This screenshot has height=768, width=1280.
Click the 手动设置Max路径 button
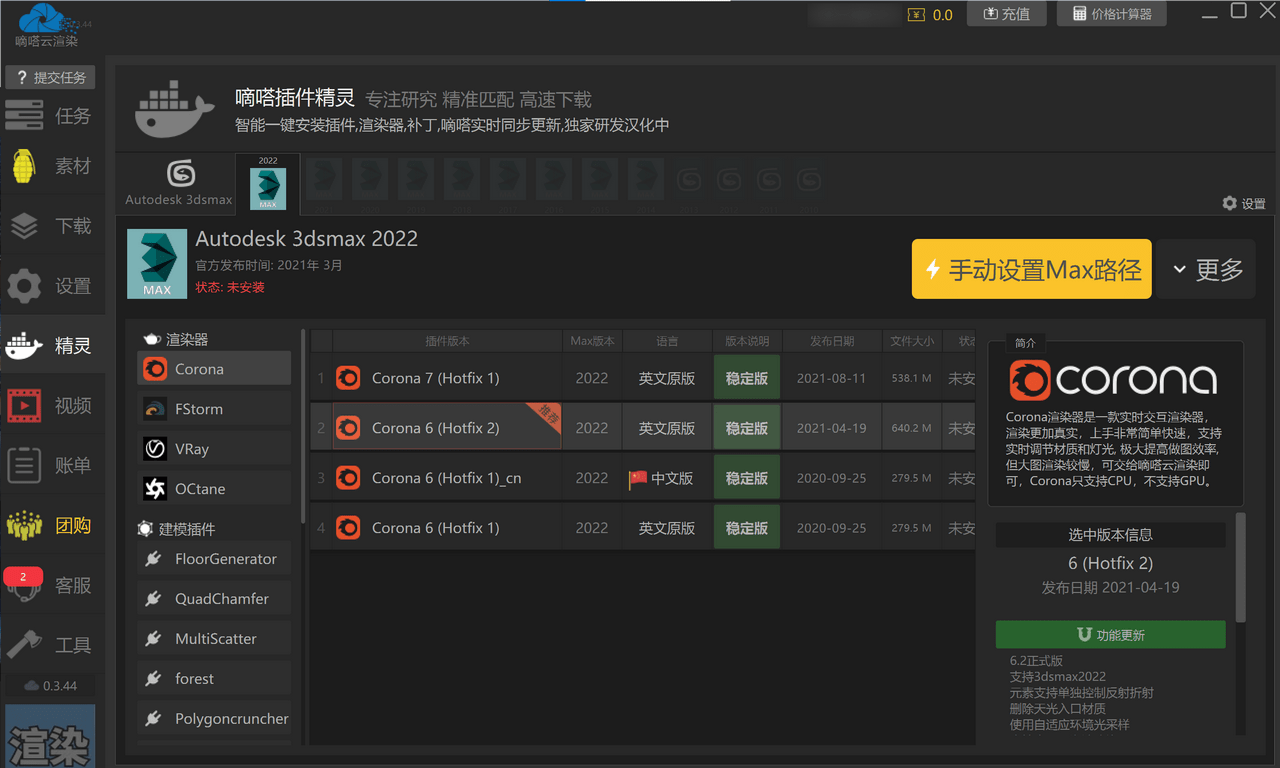[x=1031, y=268]
